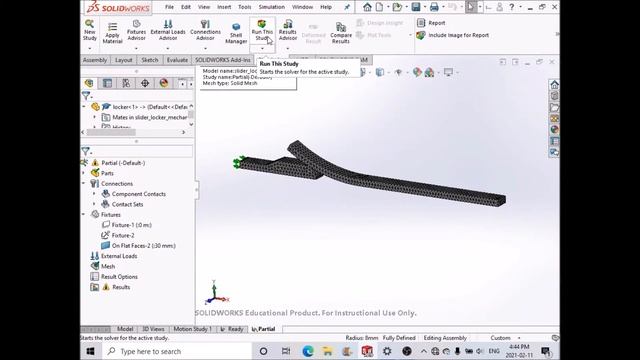Expand Contact Sets in the study tree

pos(94,204)
